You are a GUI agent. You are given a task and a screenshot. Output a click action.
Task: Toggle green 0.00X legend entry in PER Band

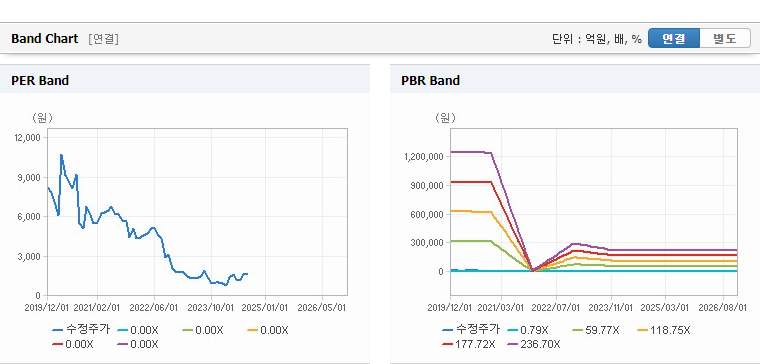203,330
